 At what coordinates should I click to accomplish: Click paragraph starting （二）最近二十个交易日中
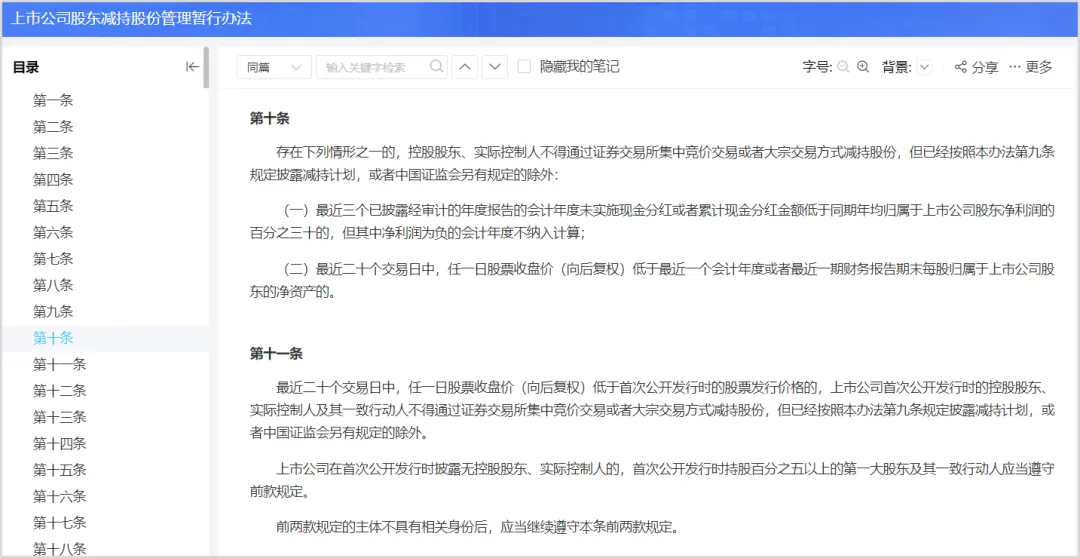652,280
